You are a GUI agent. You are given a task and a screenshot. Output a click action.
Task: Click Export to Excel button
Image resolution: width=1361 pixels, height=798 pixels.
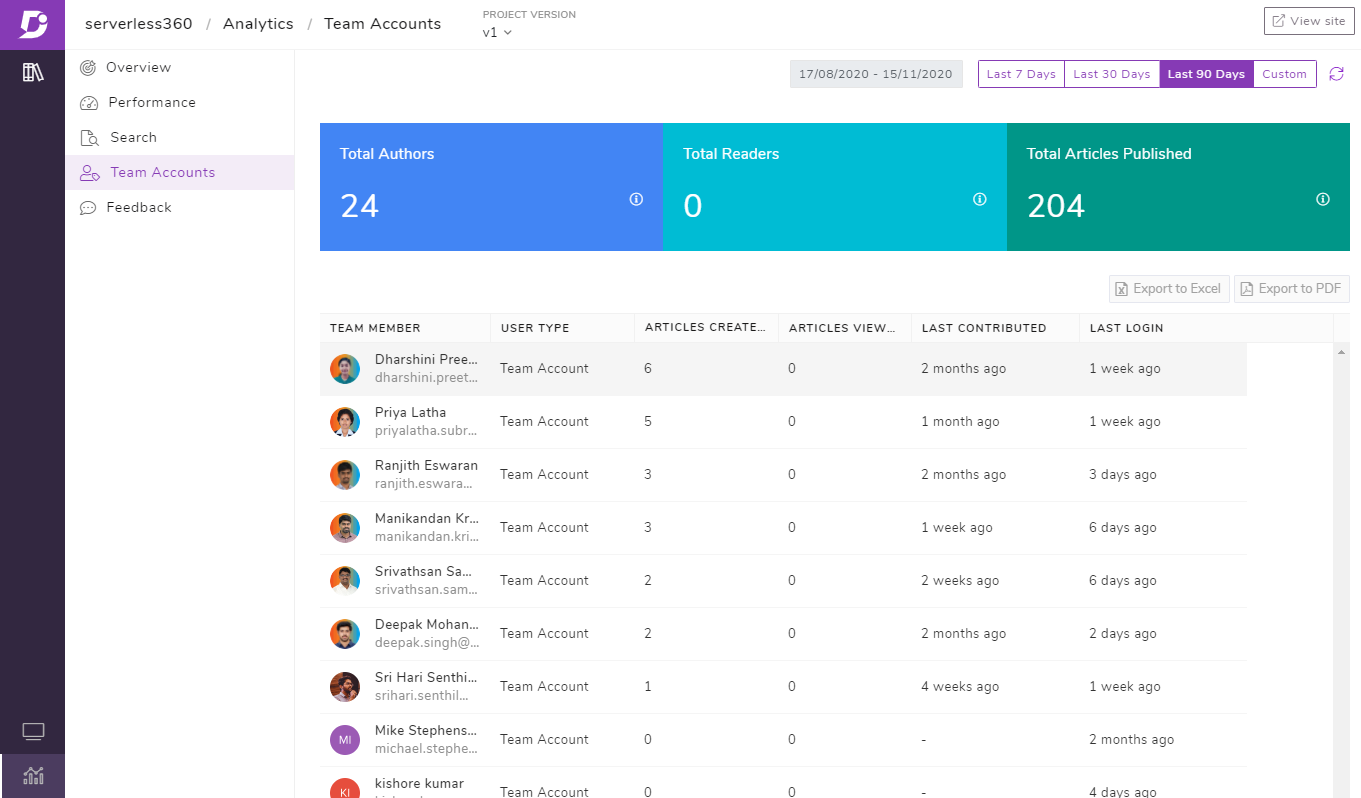[x=1169, y=289]
